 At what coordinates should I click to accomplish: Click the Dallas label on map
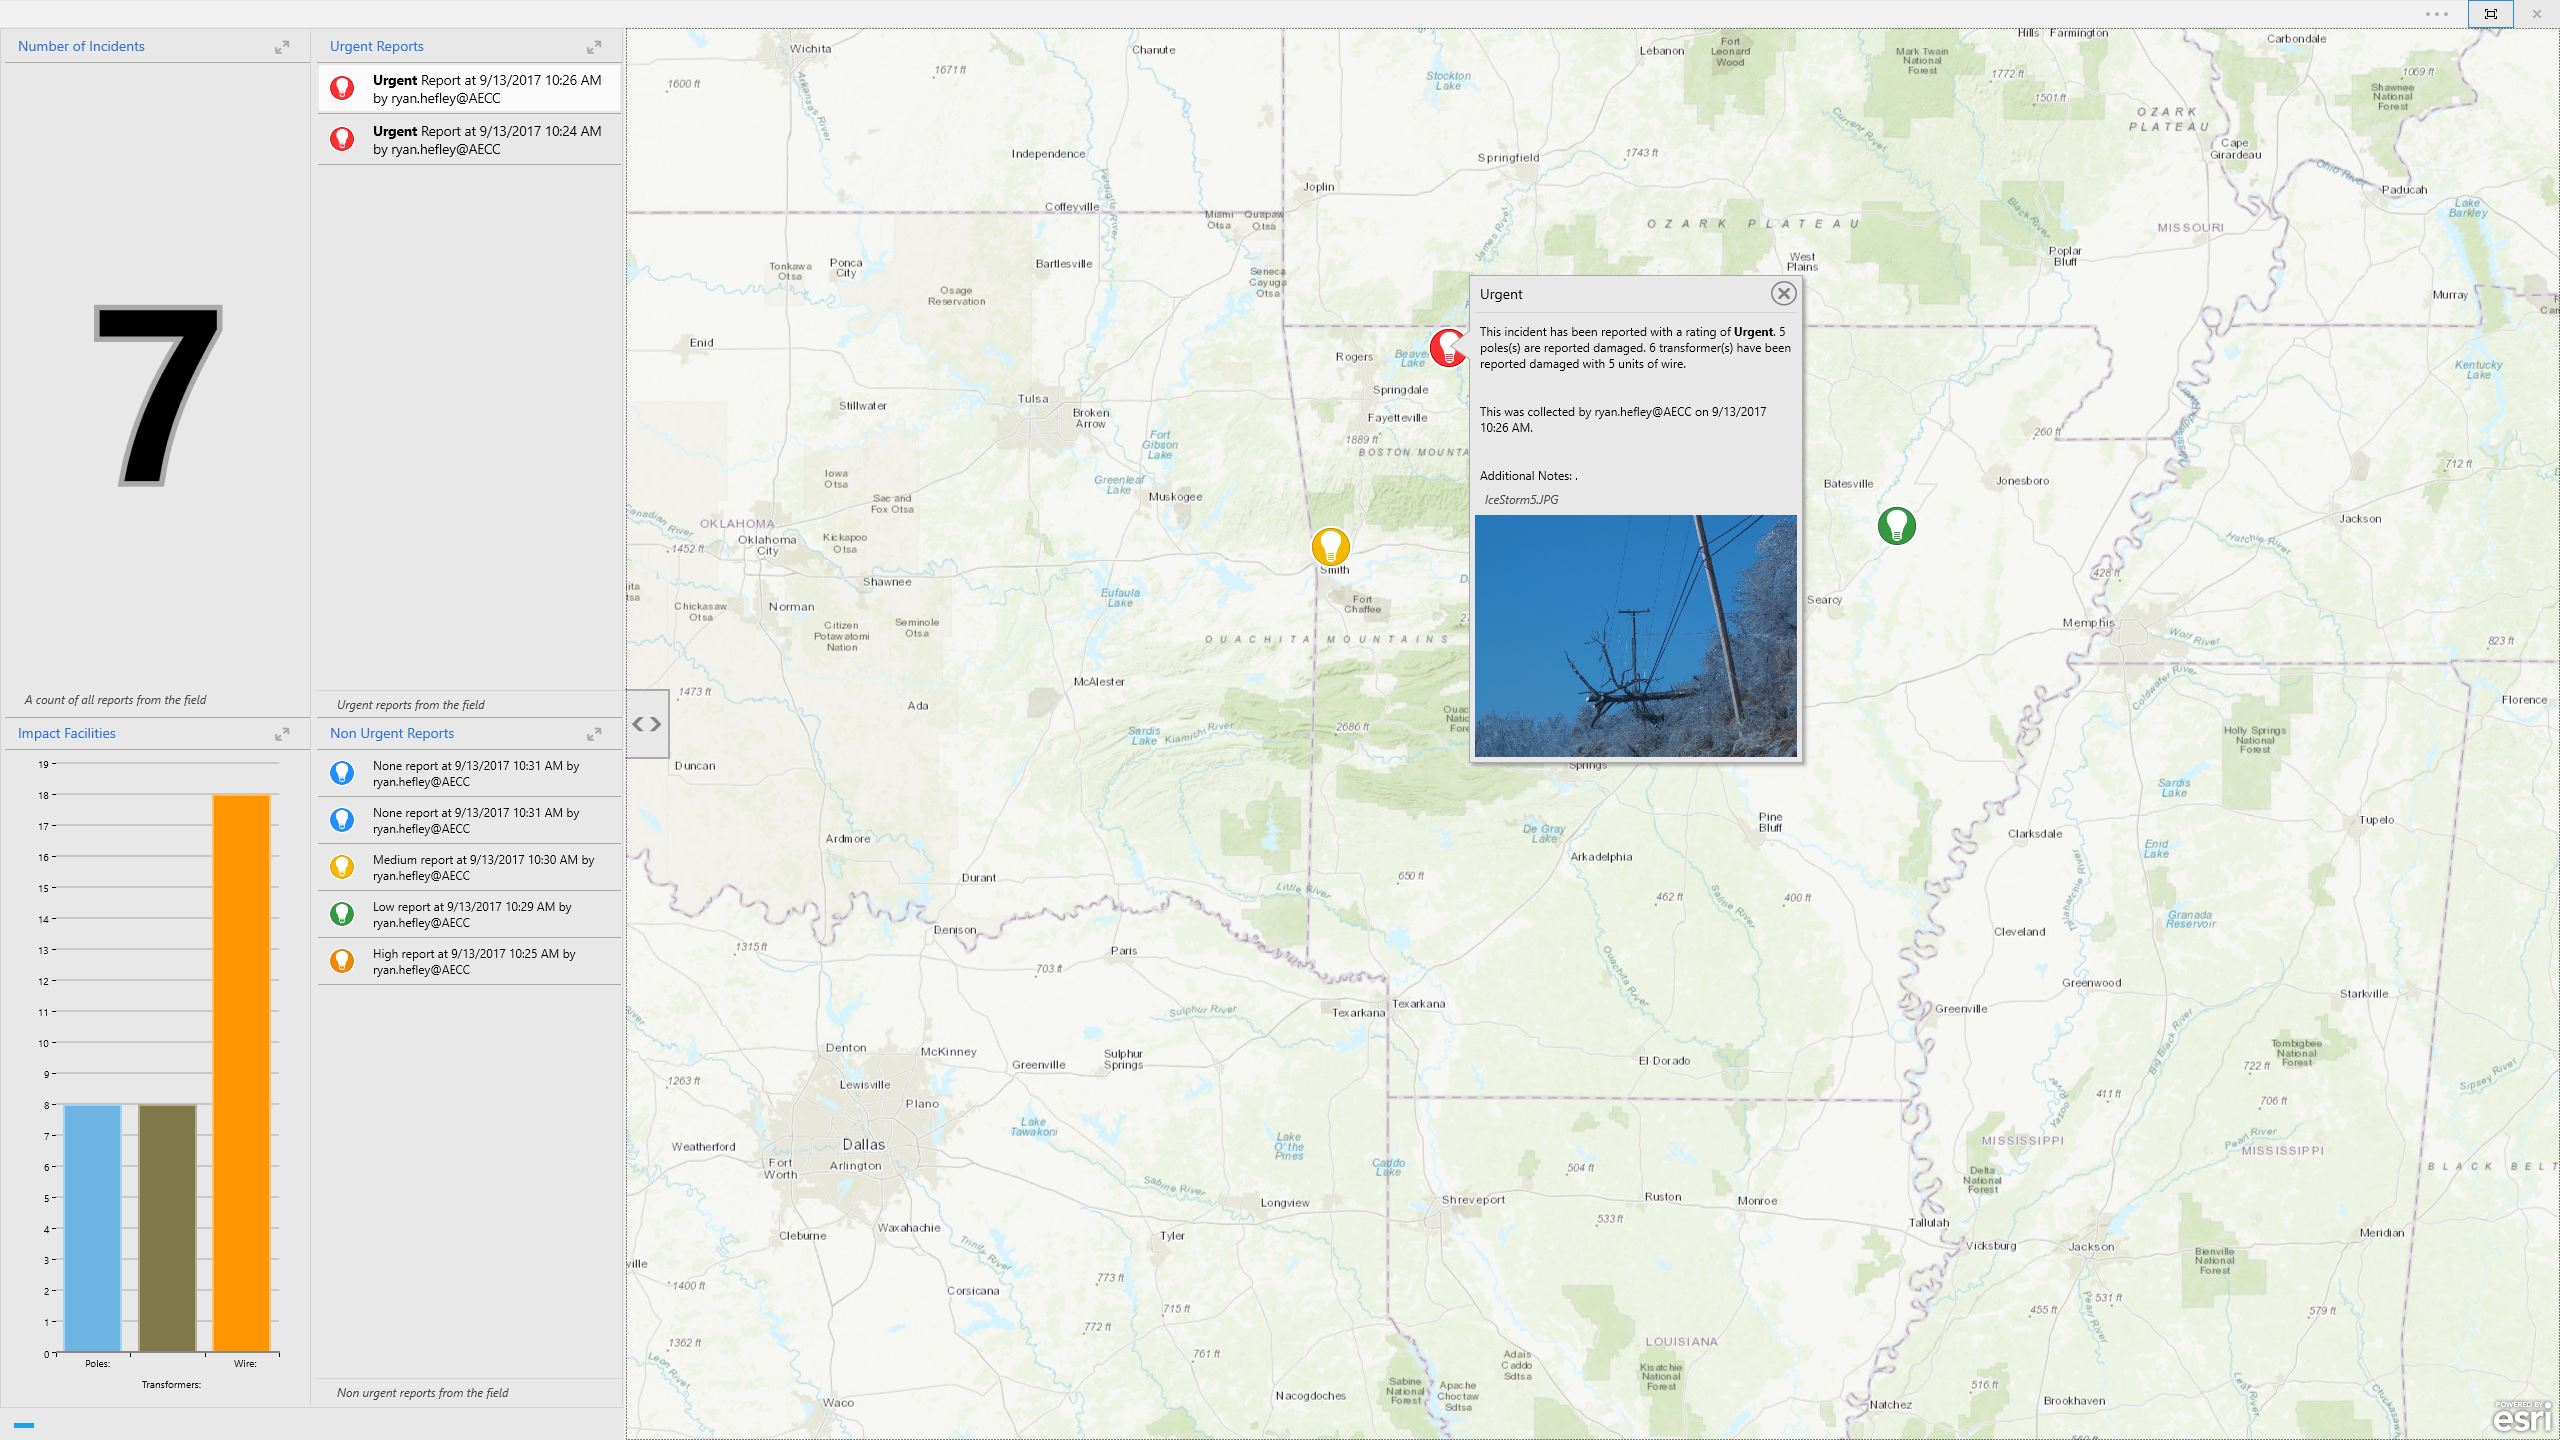[864, 1145]
